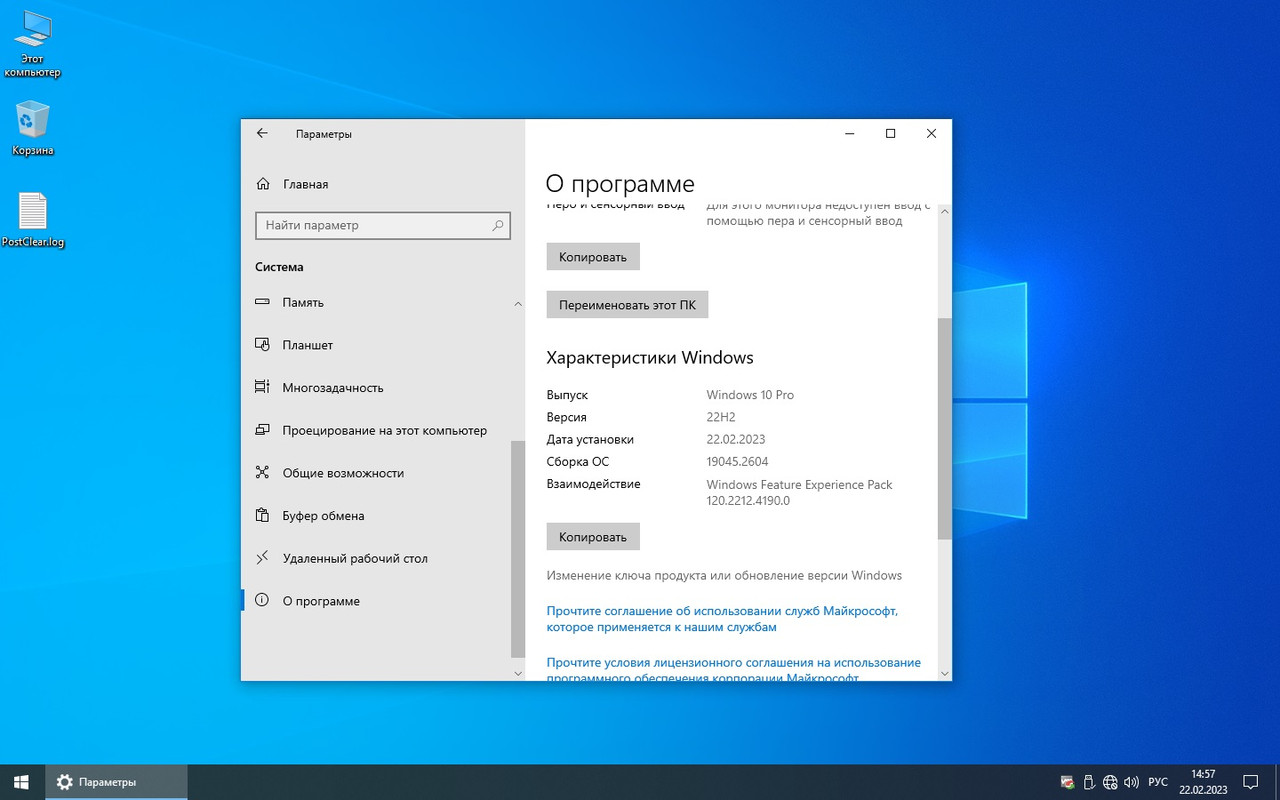Viewport: 1280px width, 800px height.
Task: Click the Параметры taskbar button
Action: pos(116,782)
